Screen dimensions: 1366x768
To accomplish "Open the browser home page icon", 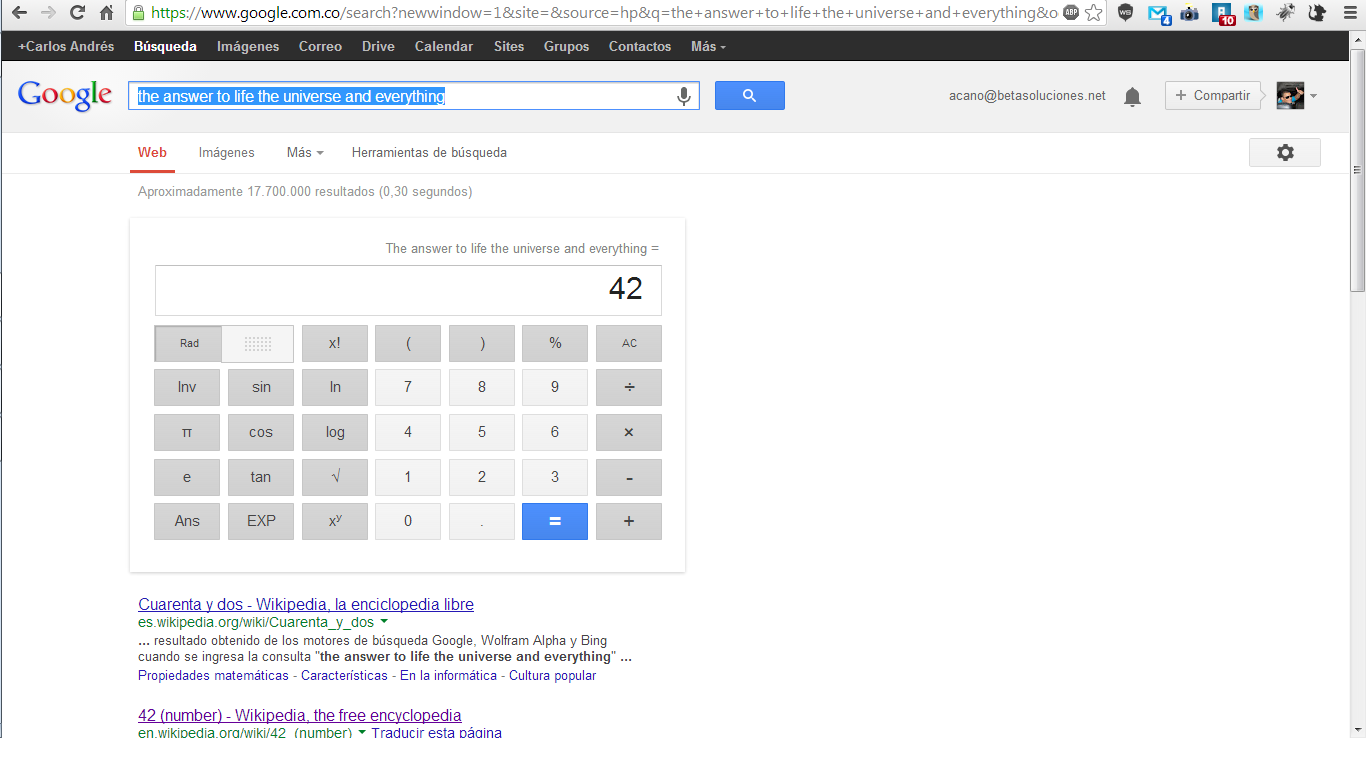I will 106,13.
